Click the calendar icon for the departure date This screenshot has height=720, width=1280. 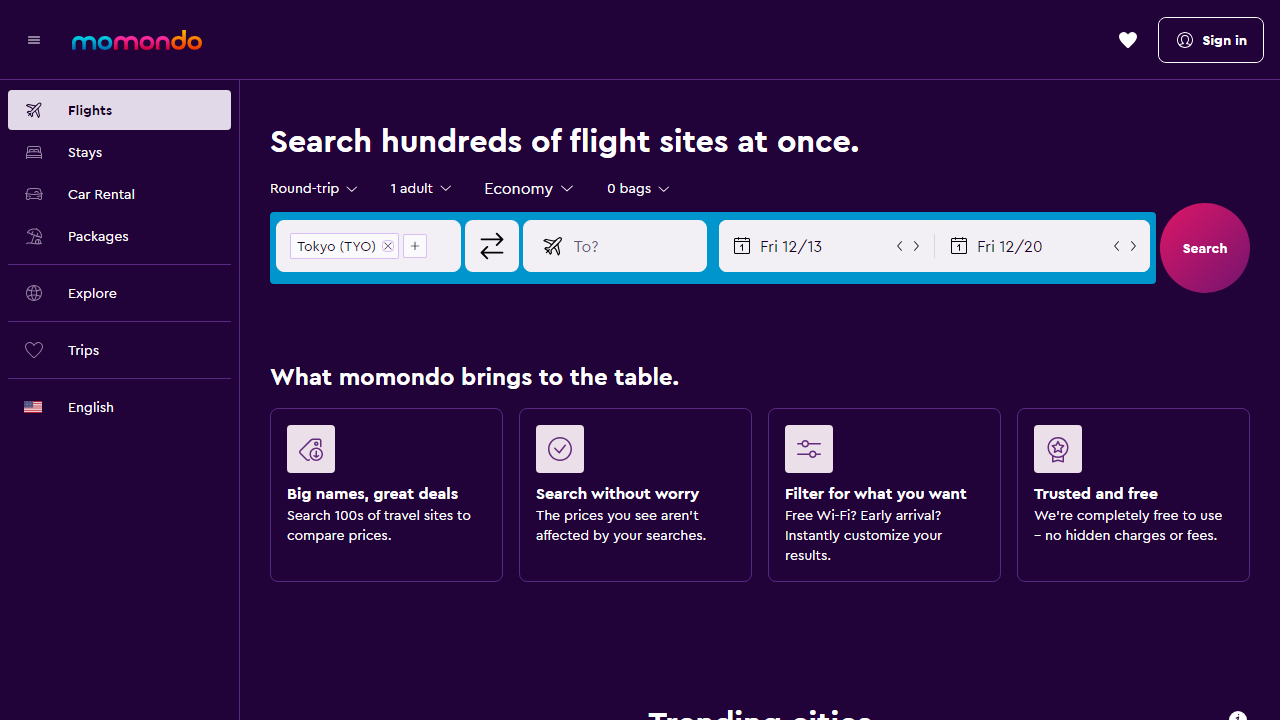[x=742, y=245]
